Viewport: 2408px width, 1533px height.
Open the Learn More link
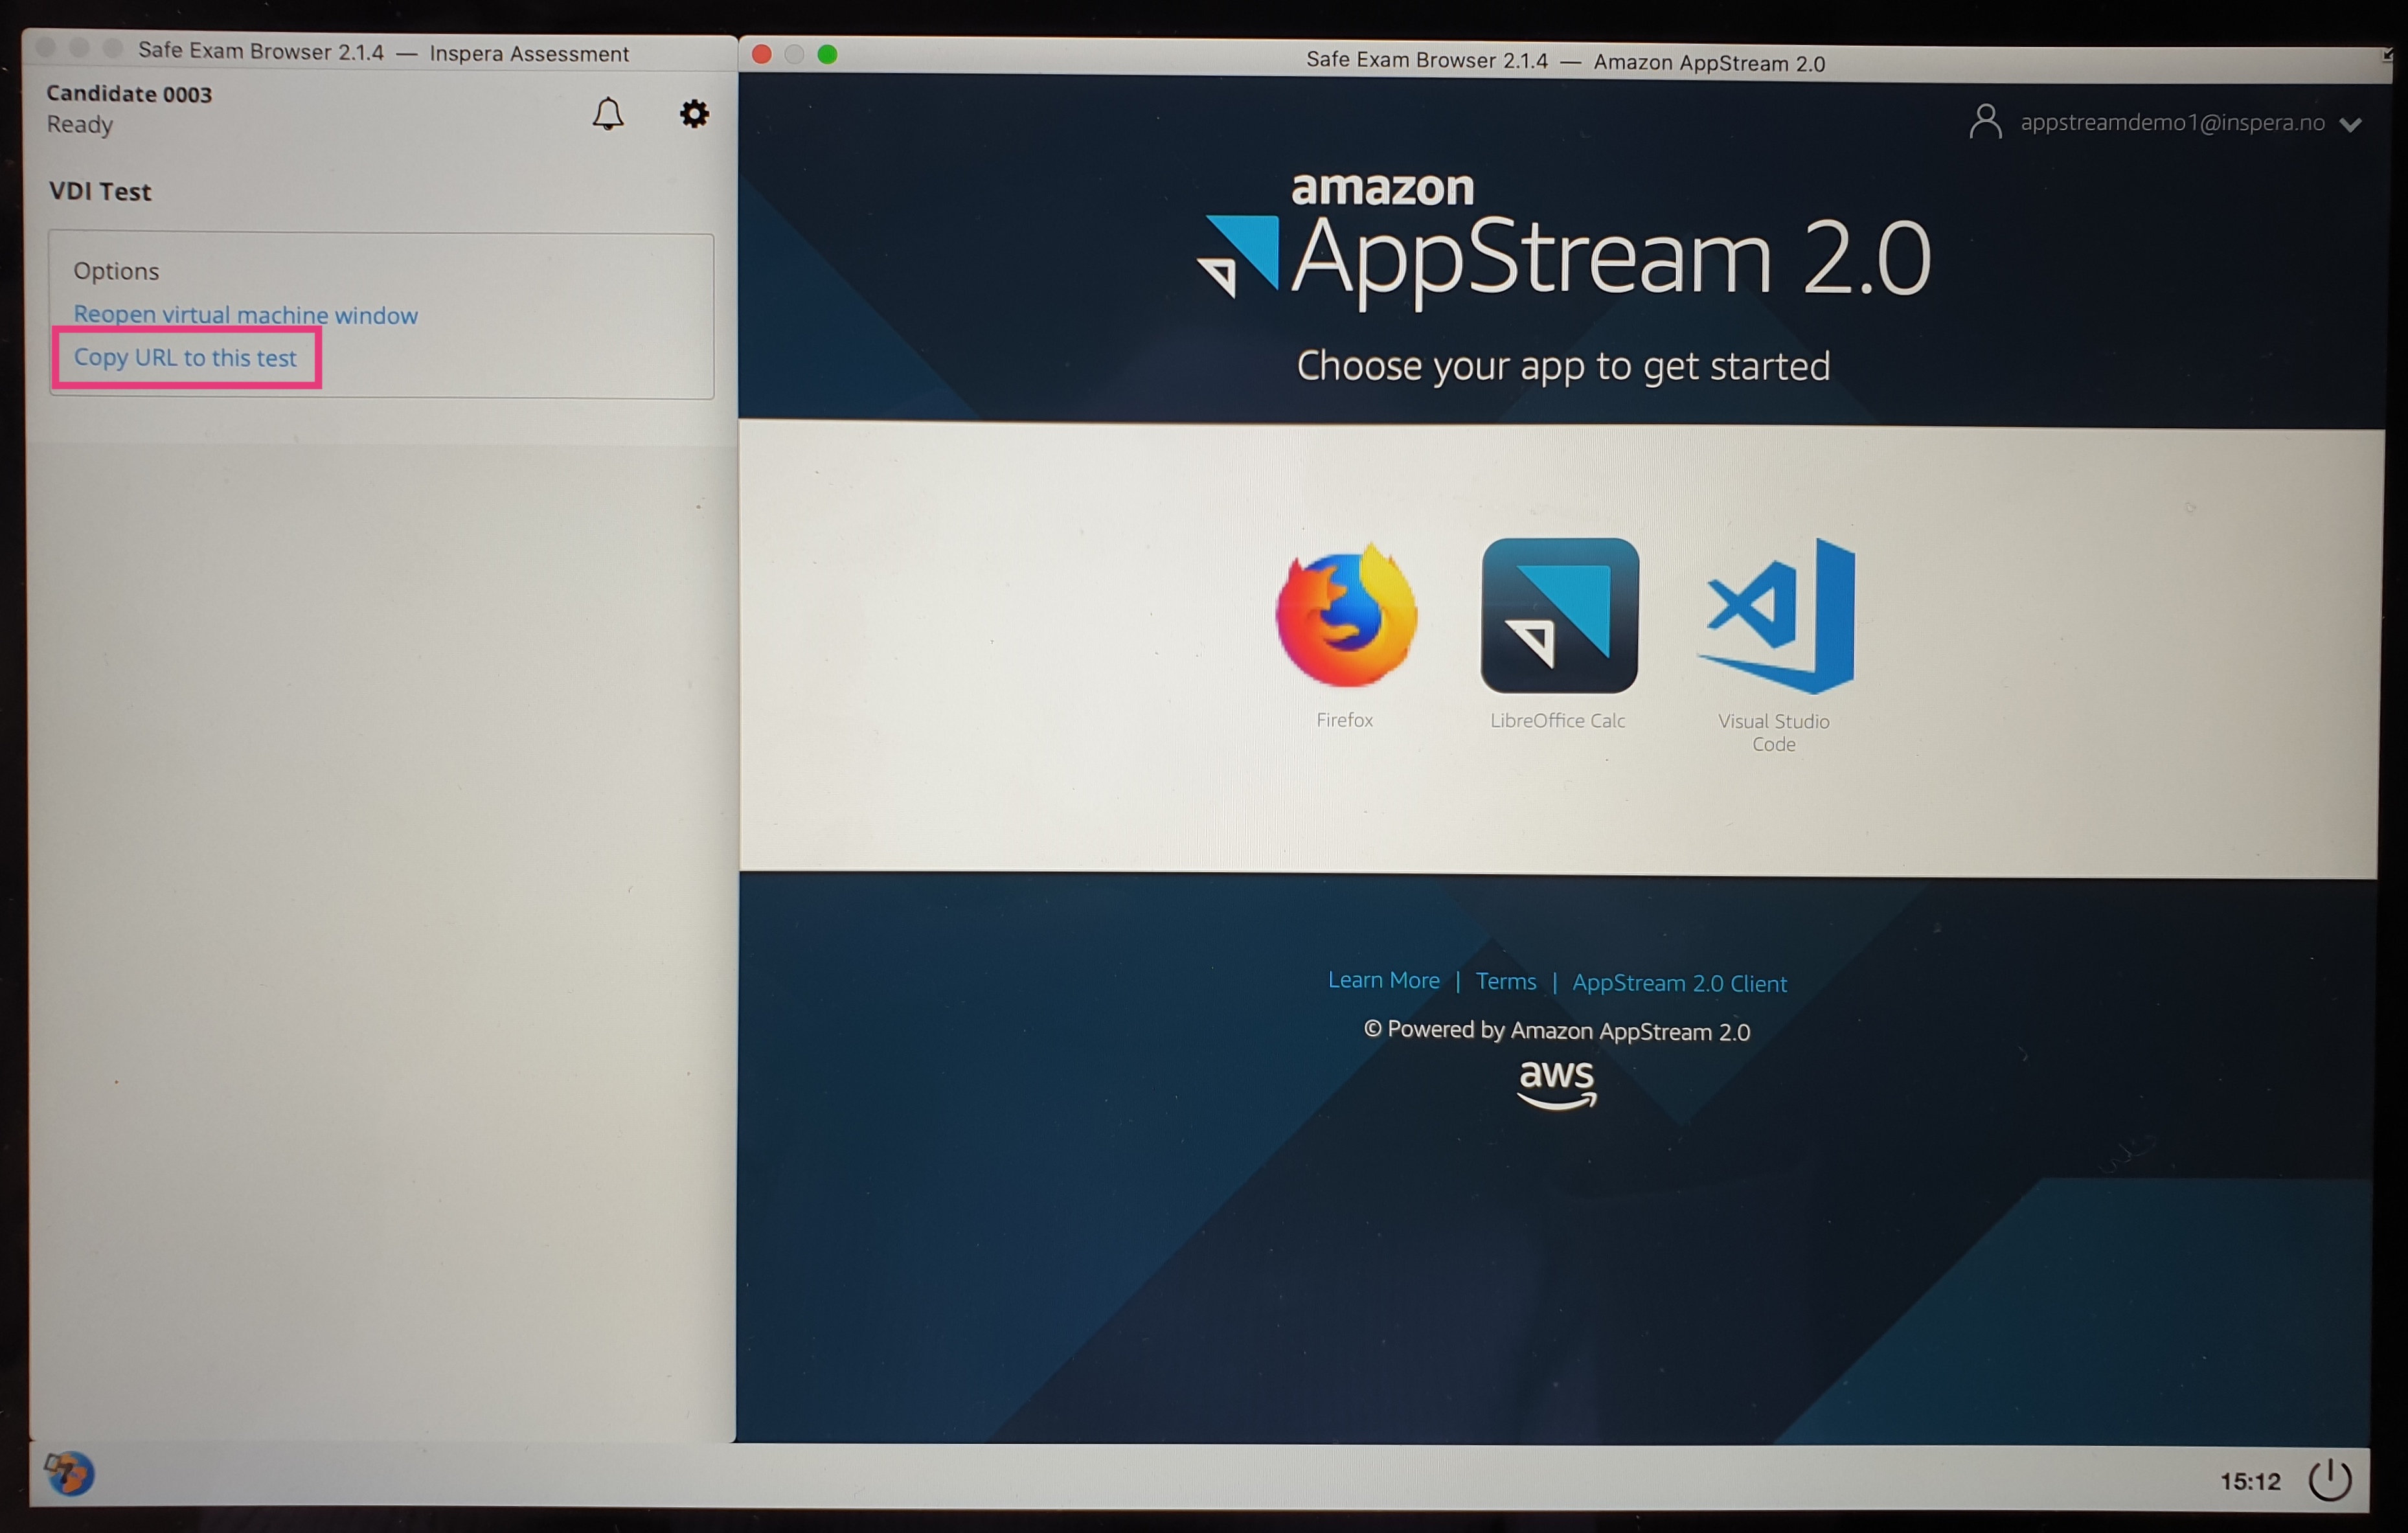click(x=1383, y=980)
